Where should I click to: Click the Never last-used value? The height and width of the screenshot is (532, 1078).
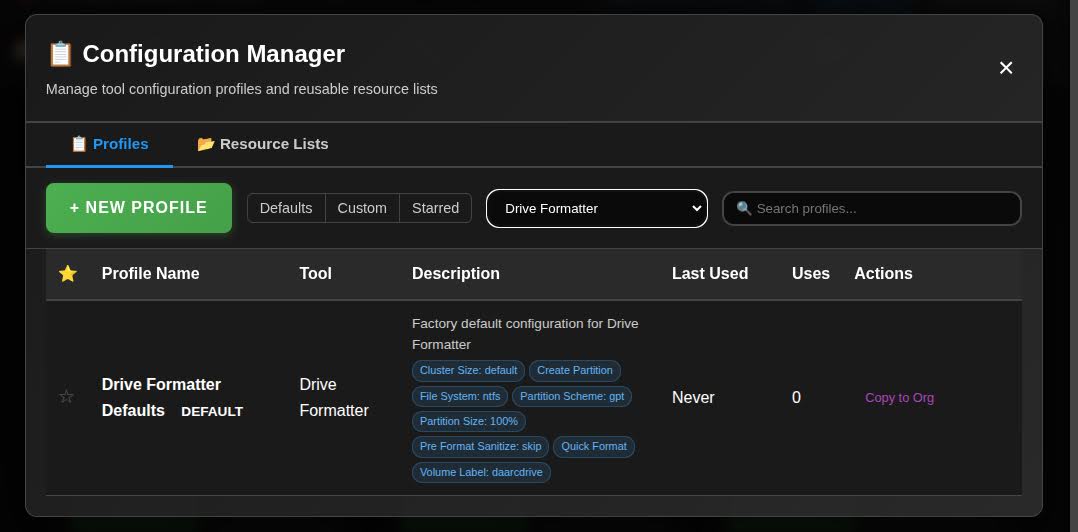(x=693, y=397)
